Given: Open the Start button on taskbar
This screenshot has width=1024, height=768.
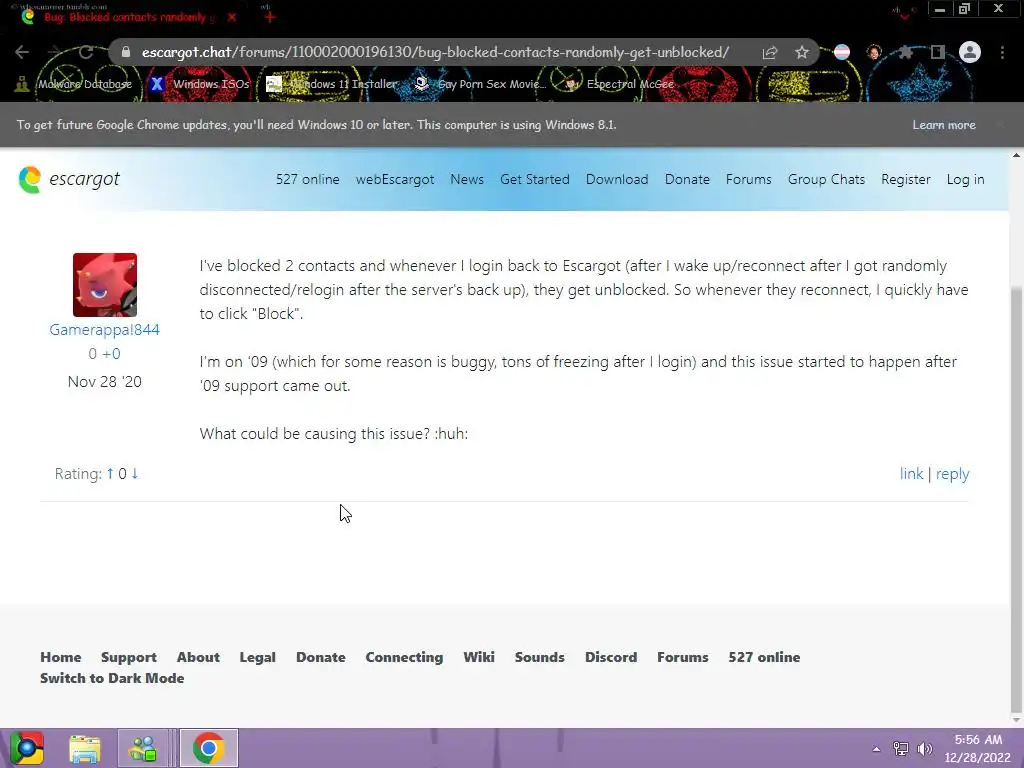Looking at the screenshot, I should pos(27,748).
